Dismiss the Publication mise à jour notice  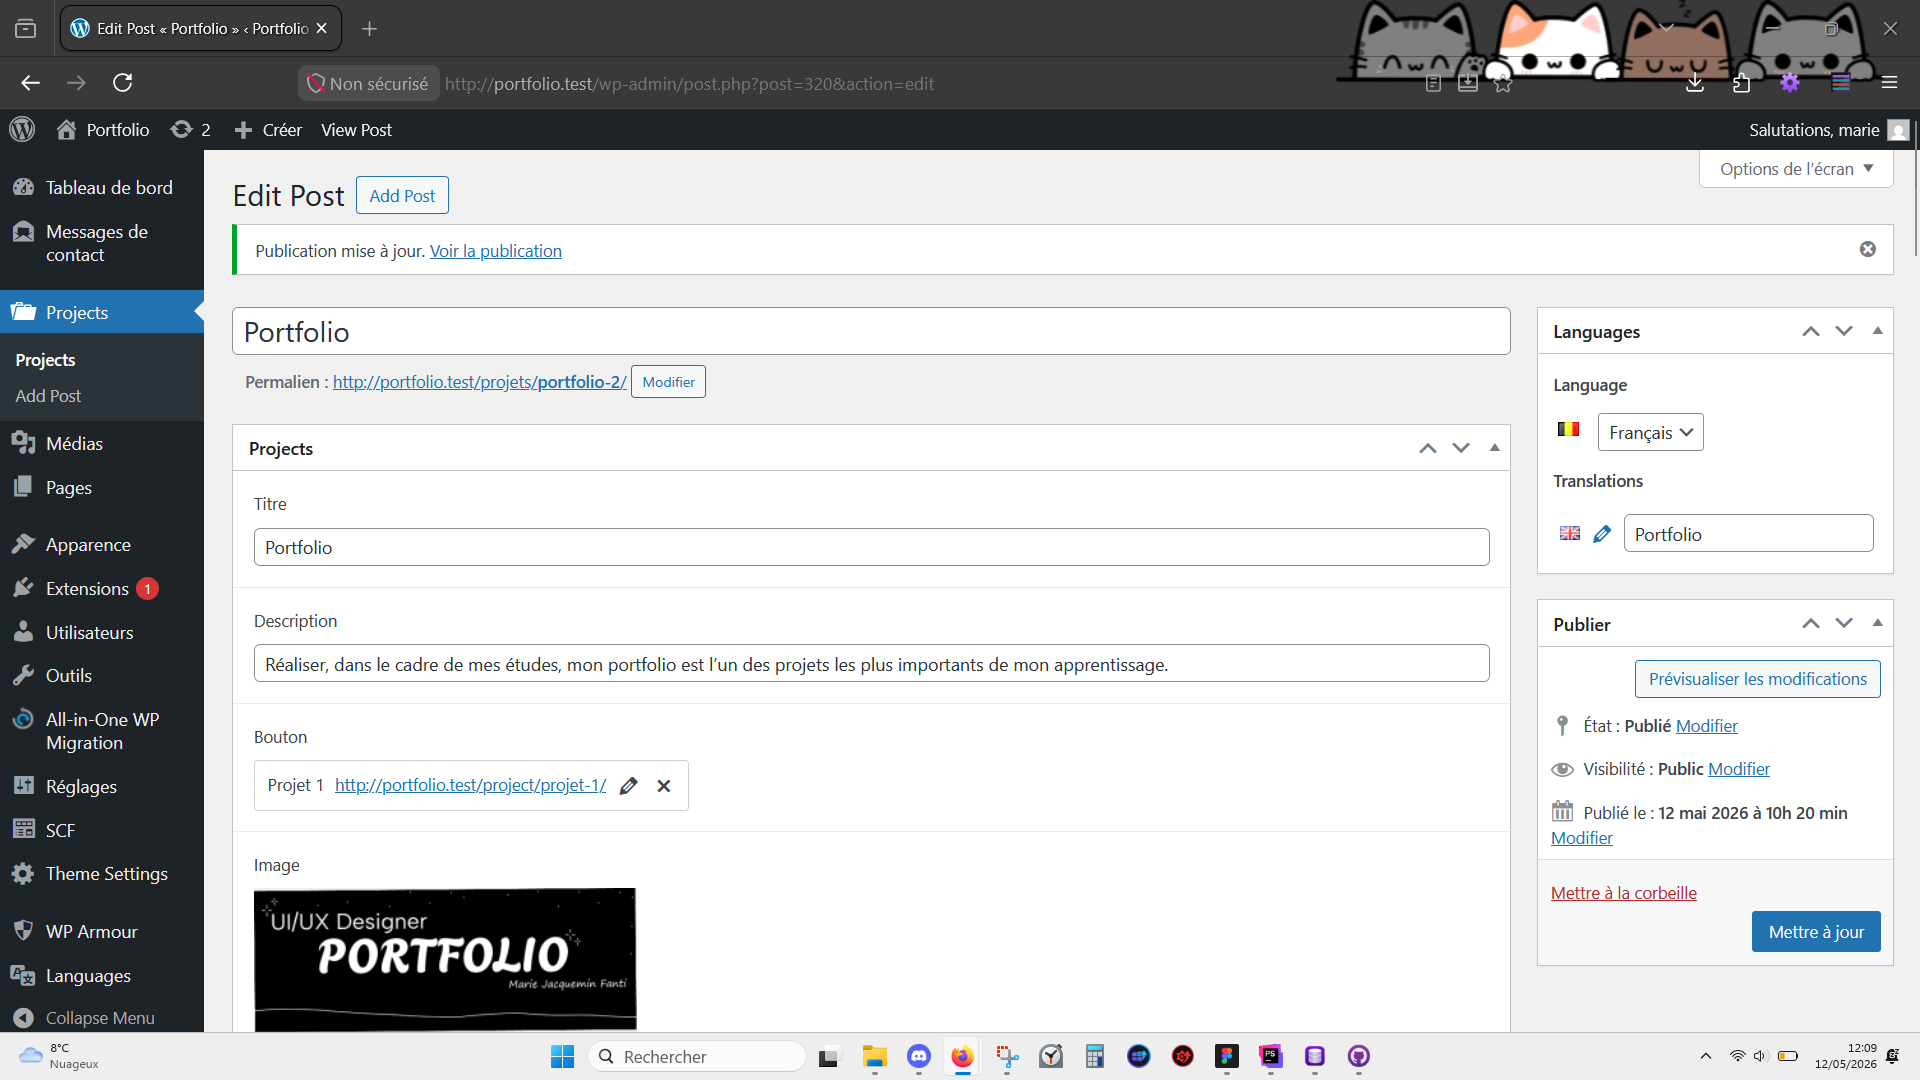(x=1868, y=249)
